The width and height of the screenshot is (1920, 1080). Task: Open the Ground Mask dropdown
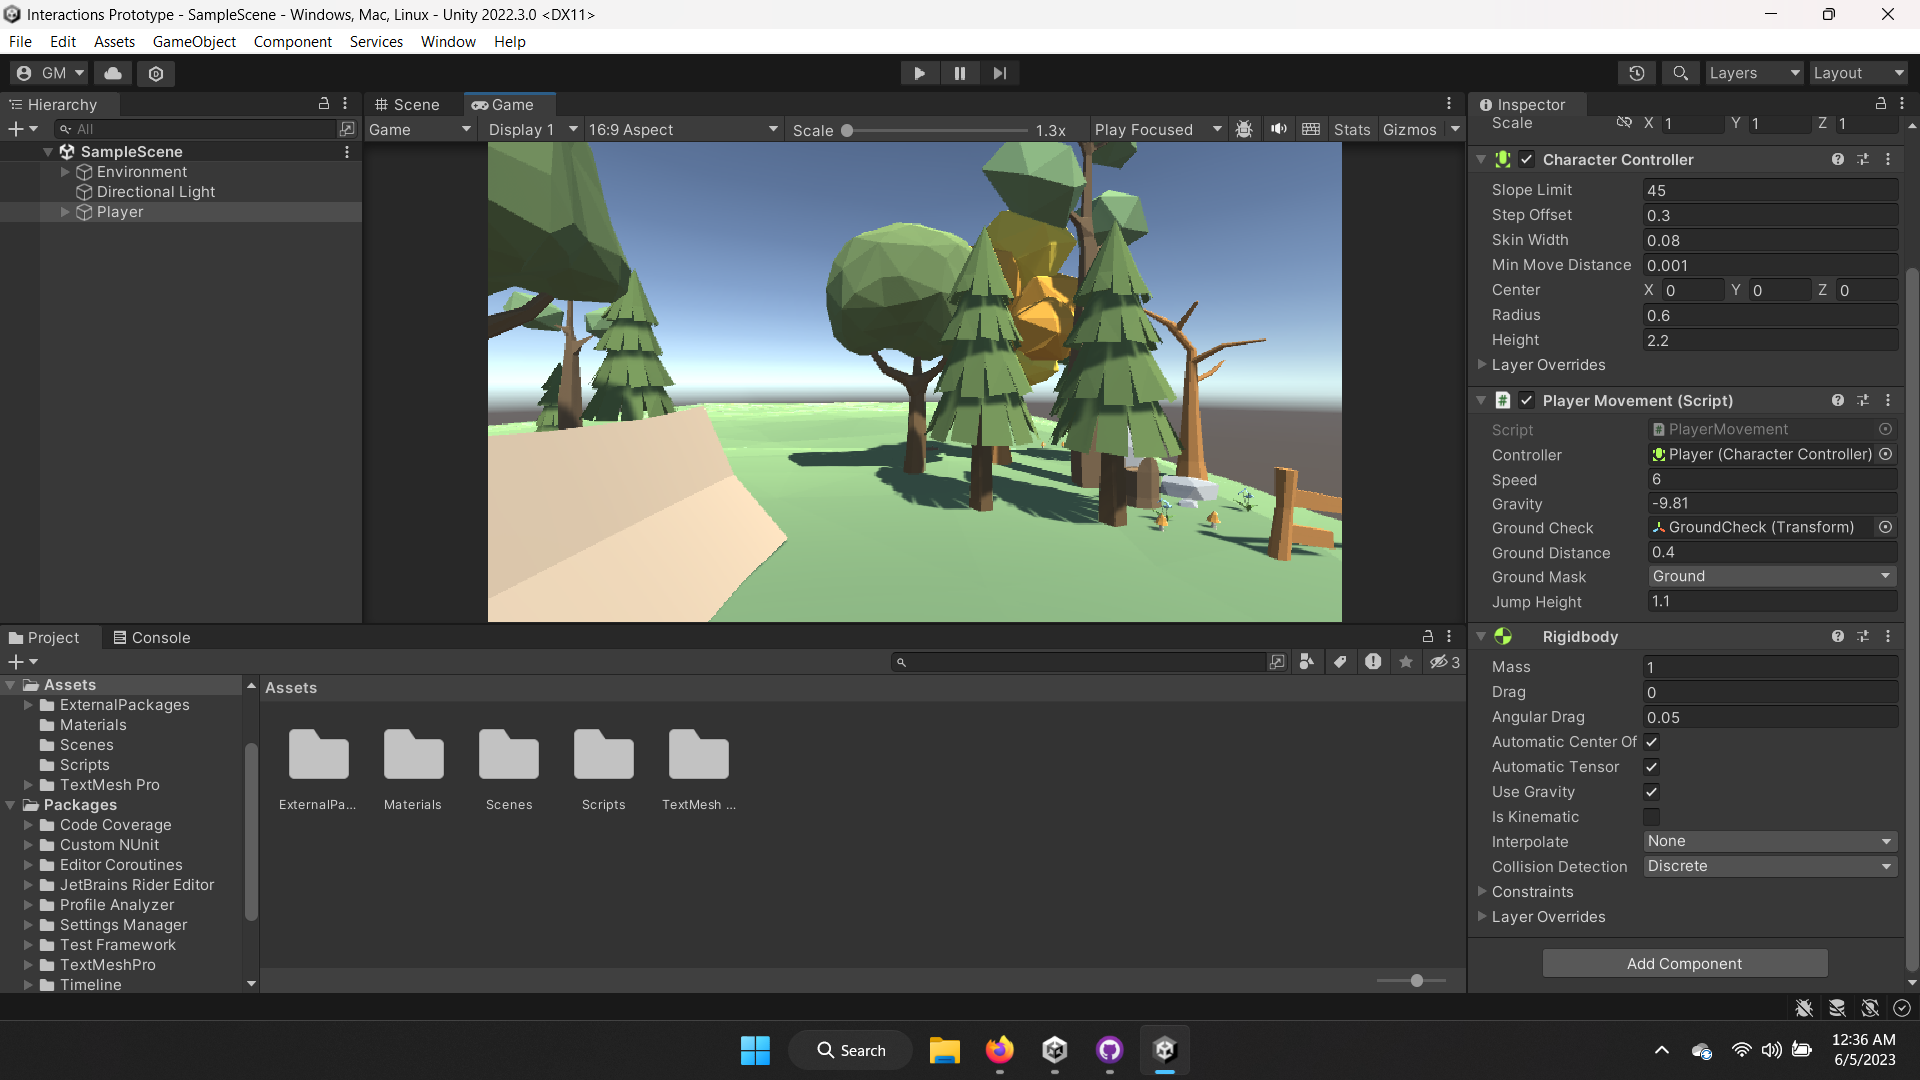coord(1770,576)
